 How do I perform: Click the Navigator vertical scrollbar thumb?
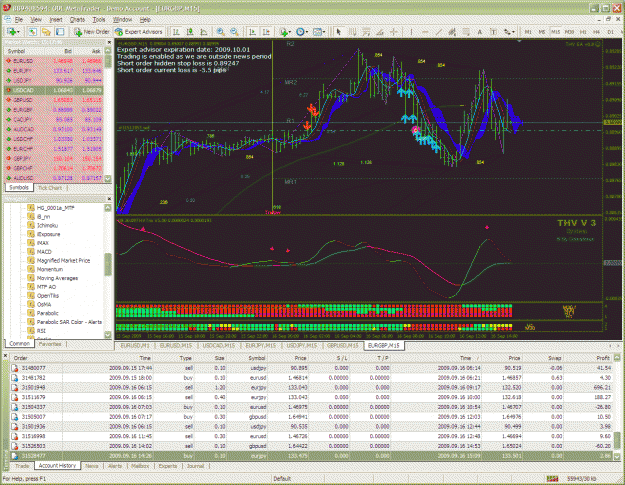click(x=108, y=264)
